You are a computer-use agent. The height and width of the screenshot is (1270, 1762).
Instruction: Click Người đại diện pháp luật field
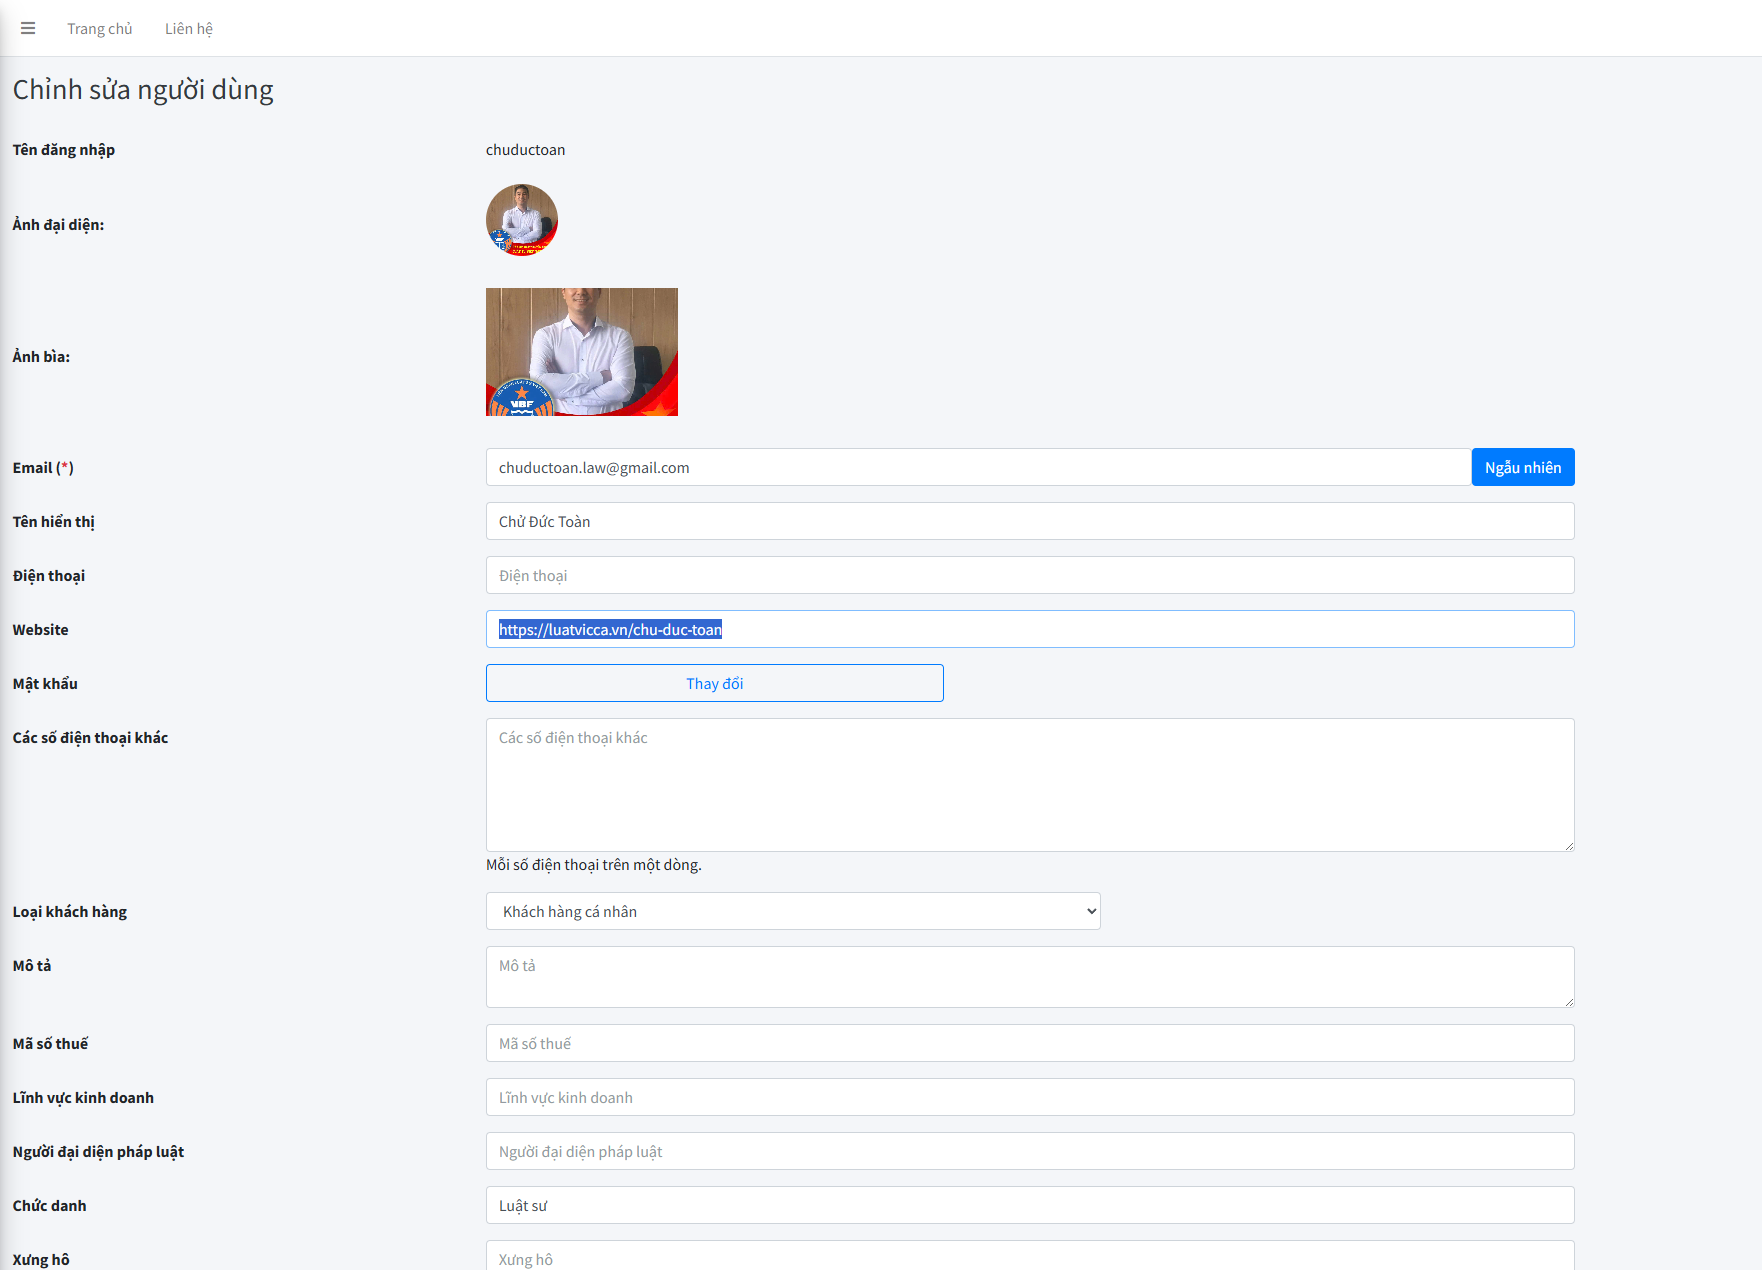1029,1151
